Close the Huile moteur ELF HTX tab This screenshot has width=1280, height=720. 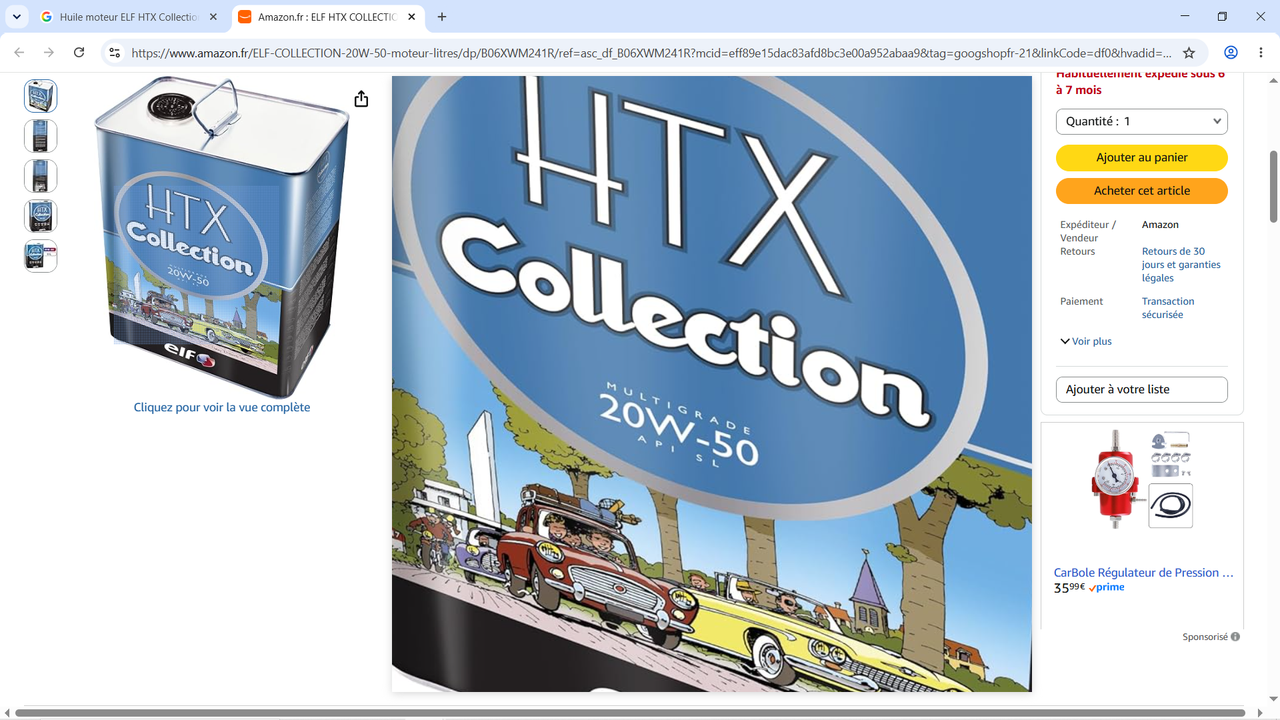(213, 17)
